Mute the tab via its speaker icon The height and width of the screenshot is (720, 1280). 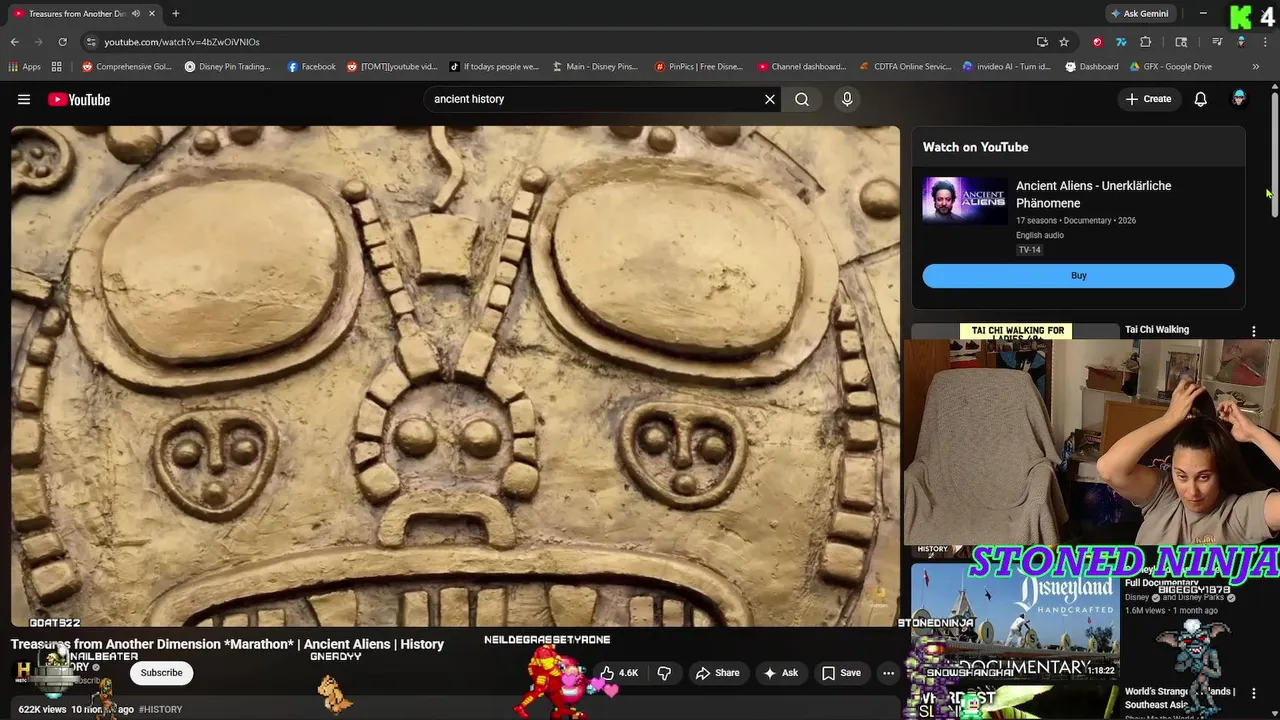pos(135,13)
